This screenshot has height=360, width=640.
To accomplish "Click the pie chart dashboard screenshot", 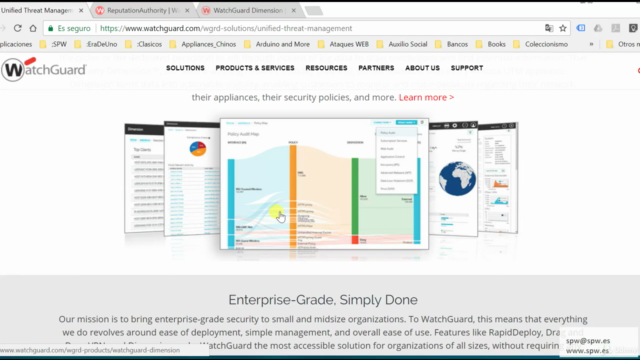I will click(192, 178).
